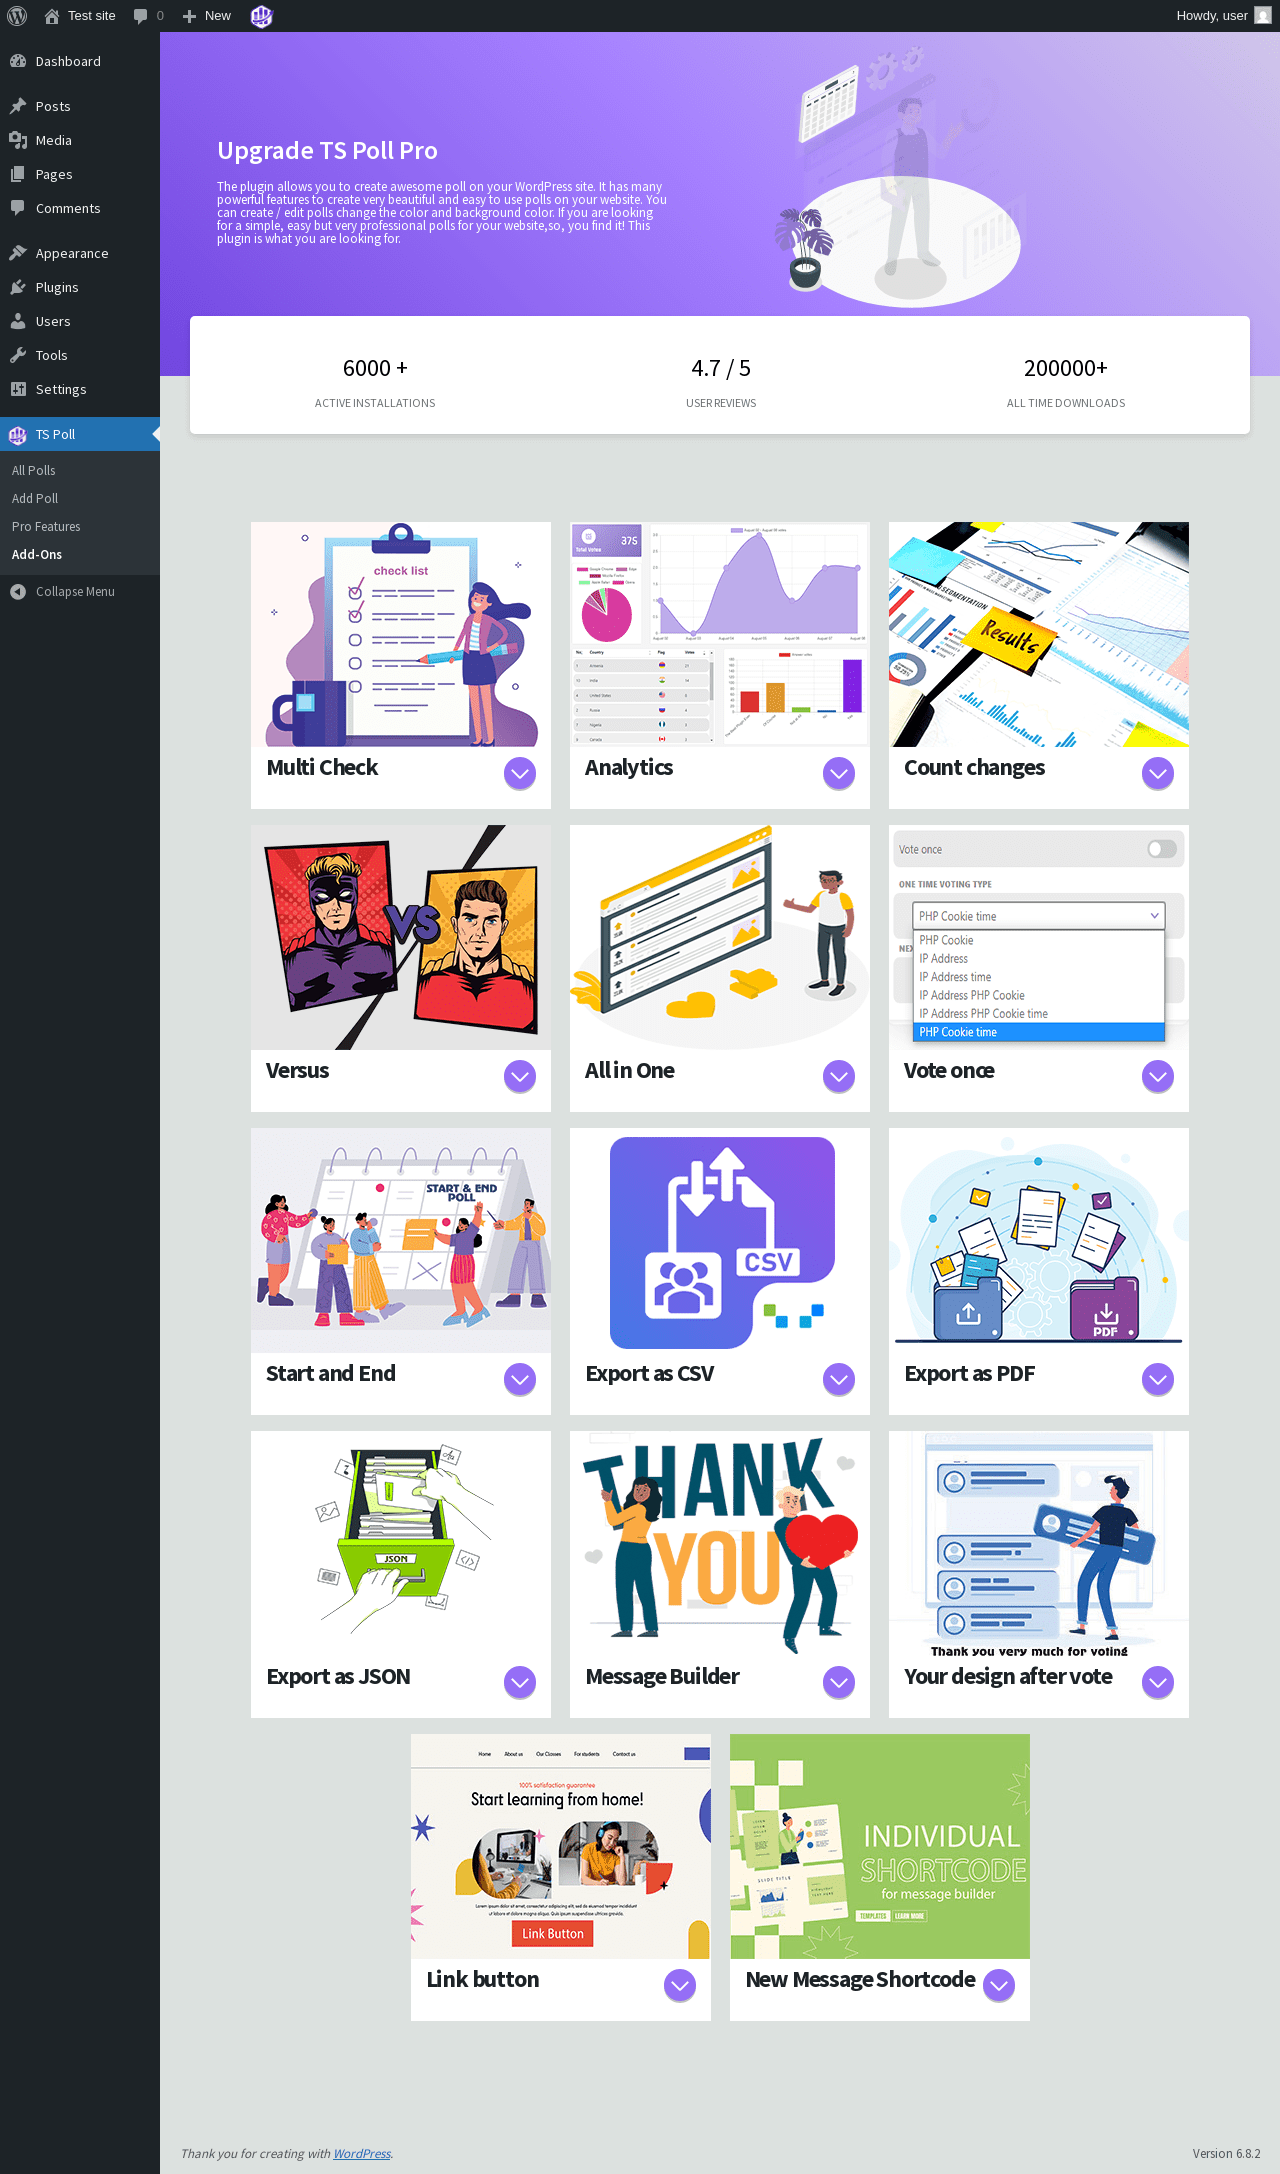This screenshot has height=2174, width=1280.
Task: Expand the Versus add-on
Action: pyautogui.click(x=520, y=1076)
